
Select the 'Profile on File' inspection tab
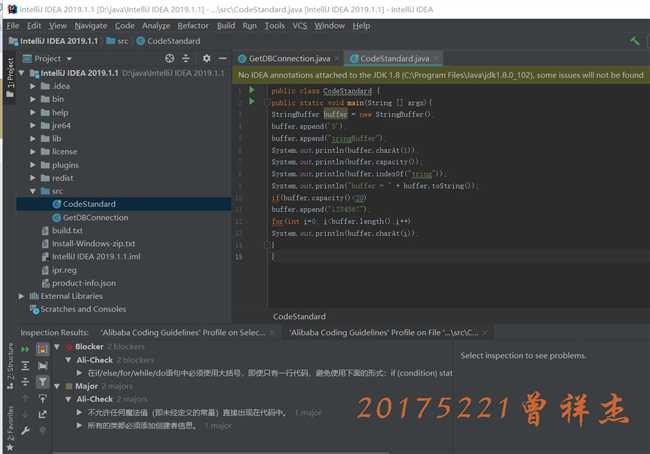383,333
